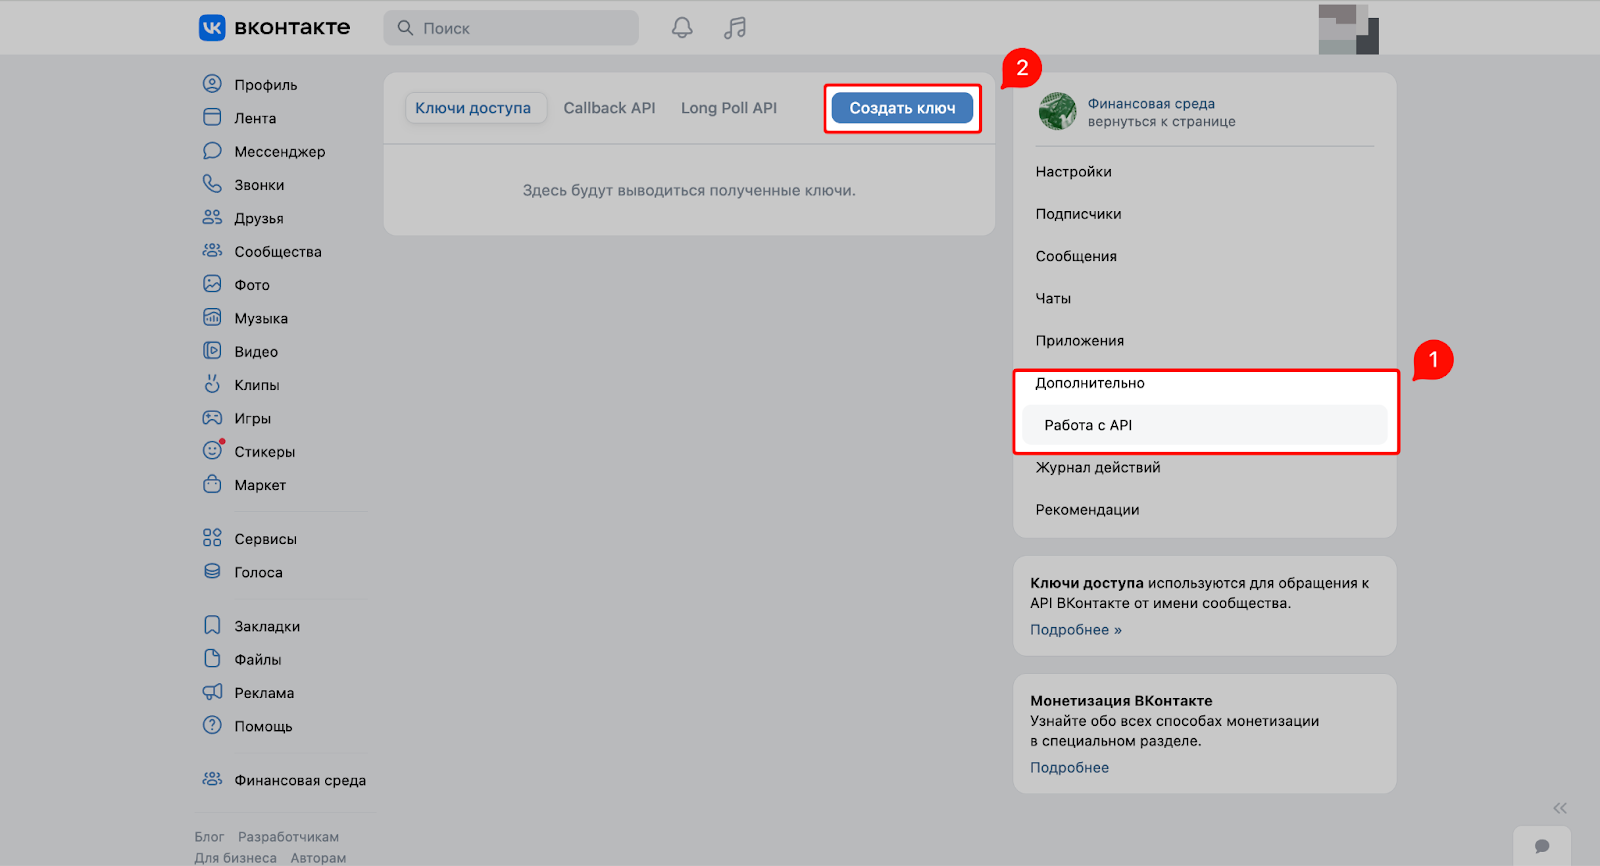Click the Поиск search field
Screen dimensions: 1600x866
point(511,28)
